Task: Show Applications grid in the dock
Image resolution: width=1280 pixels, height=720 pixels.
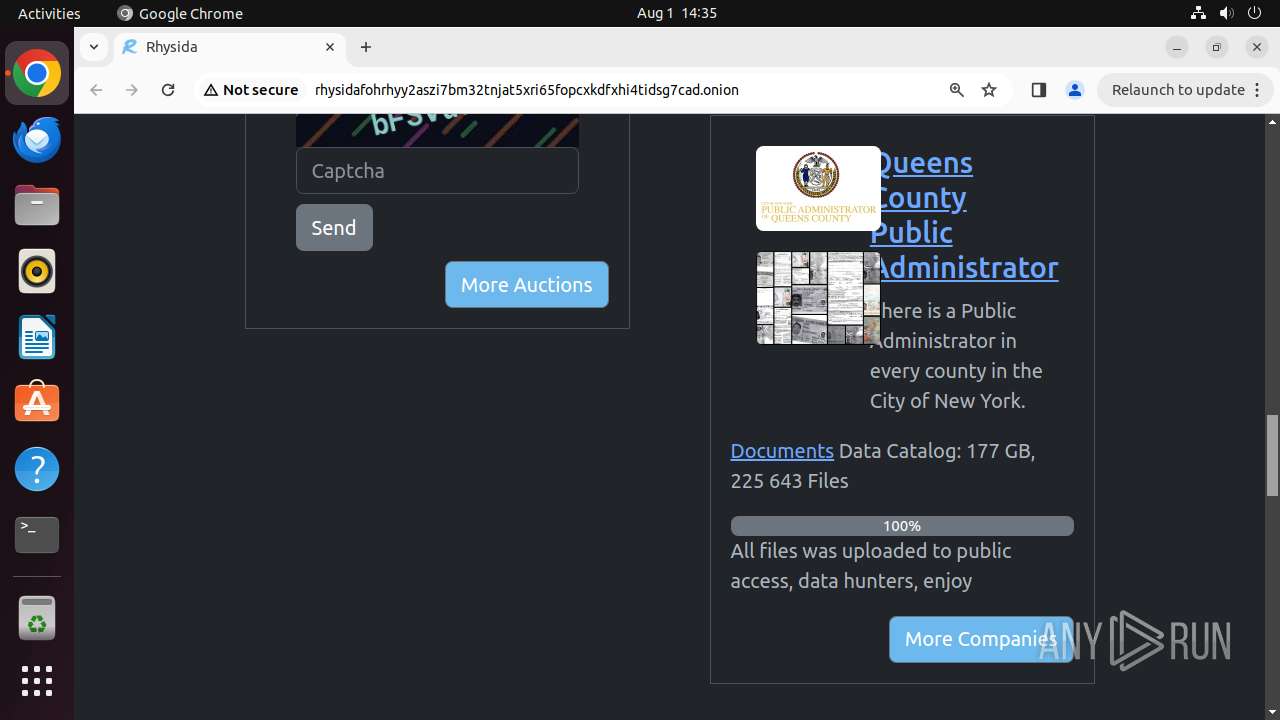Action: (x=37, y=681)
